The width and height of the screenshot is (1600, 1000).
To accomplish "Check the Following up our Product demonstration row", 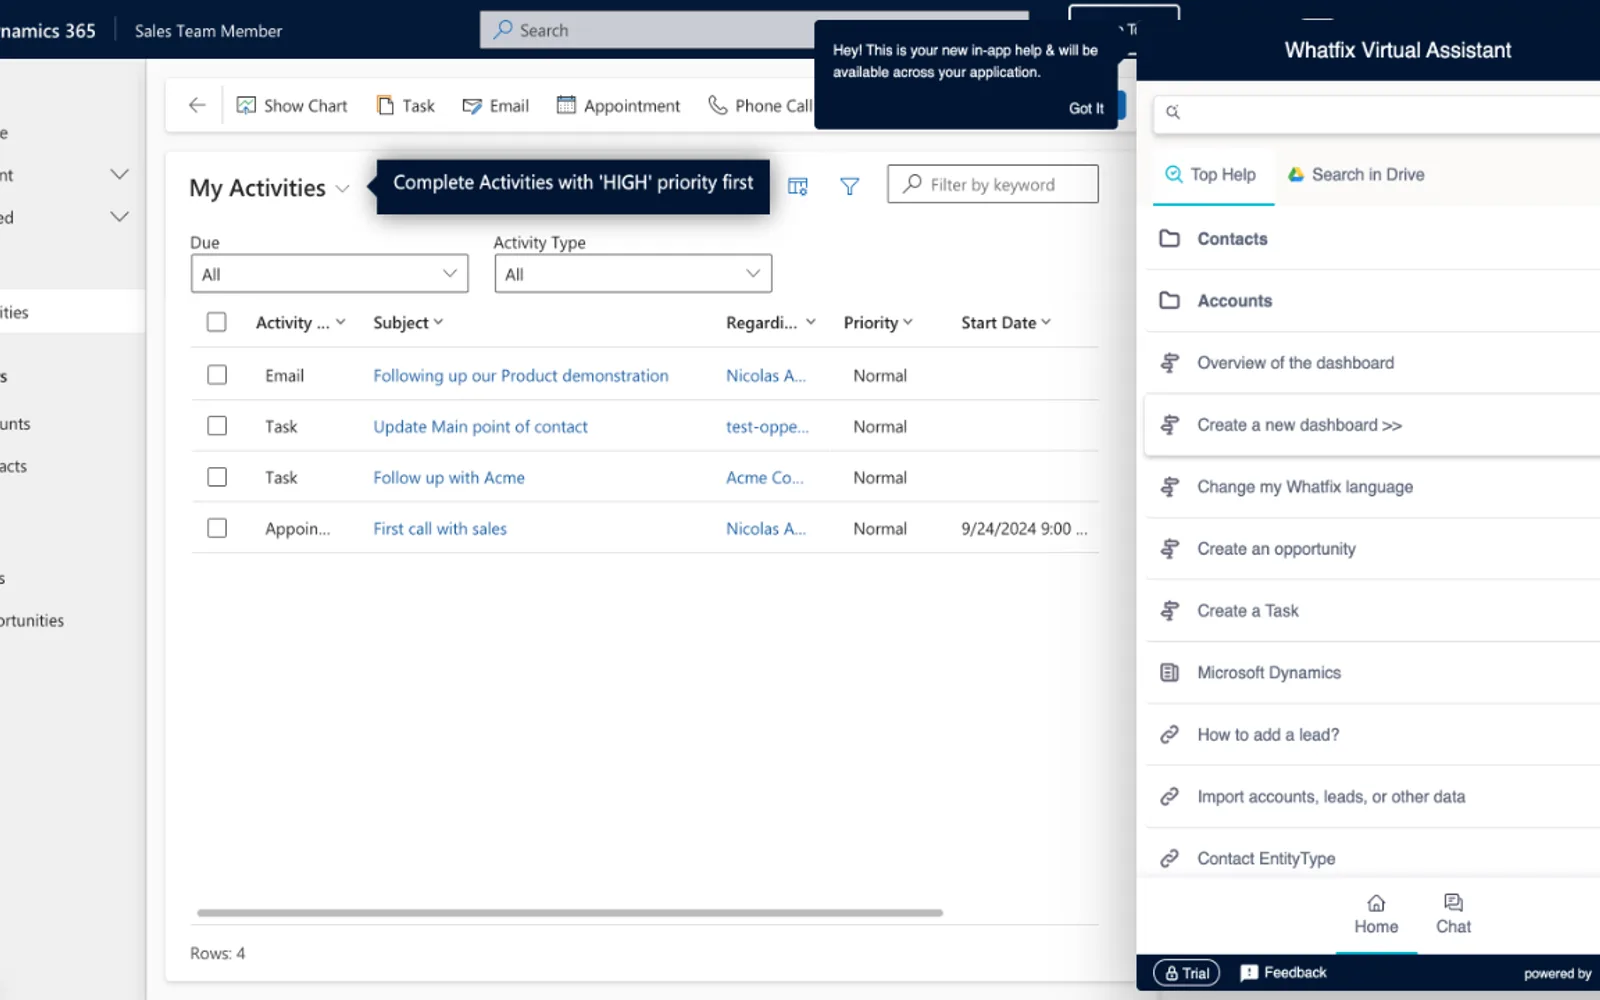I will pos(217,375).
